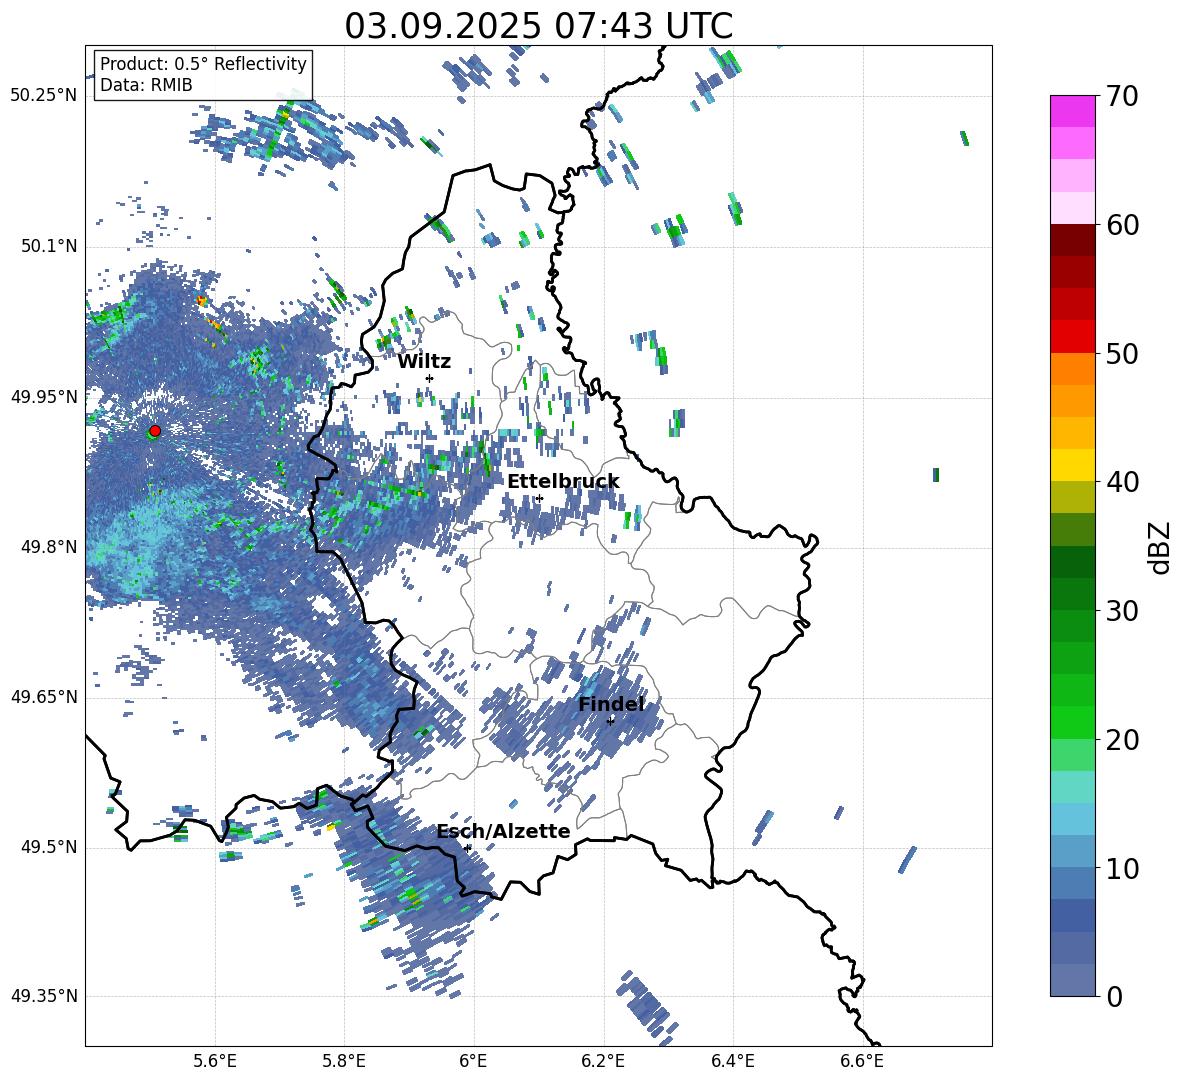Click the Wiltz location cross marker

[430, 378]
